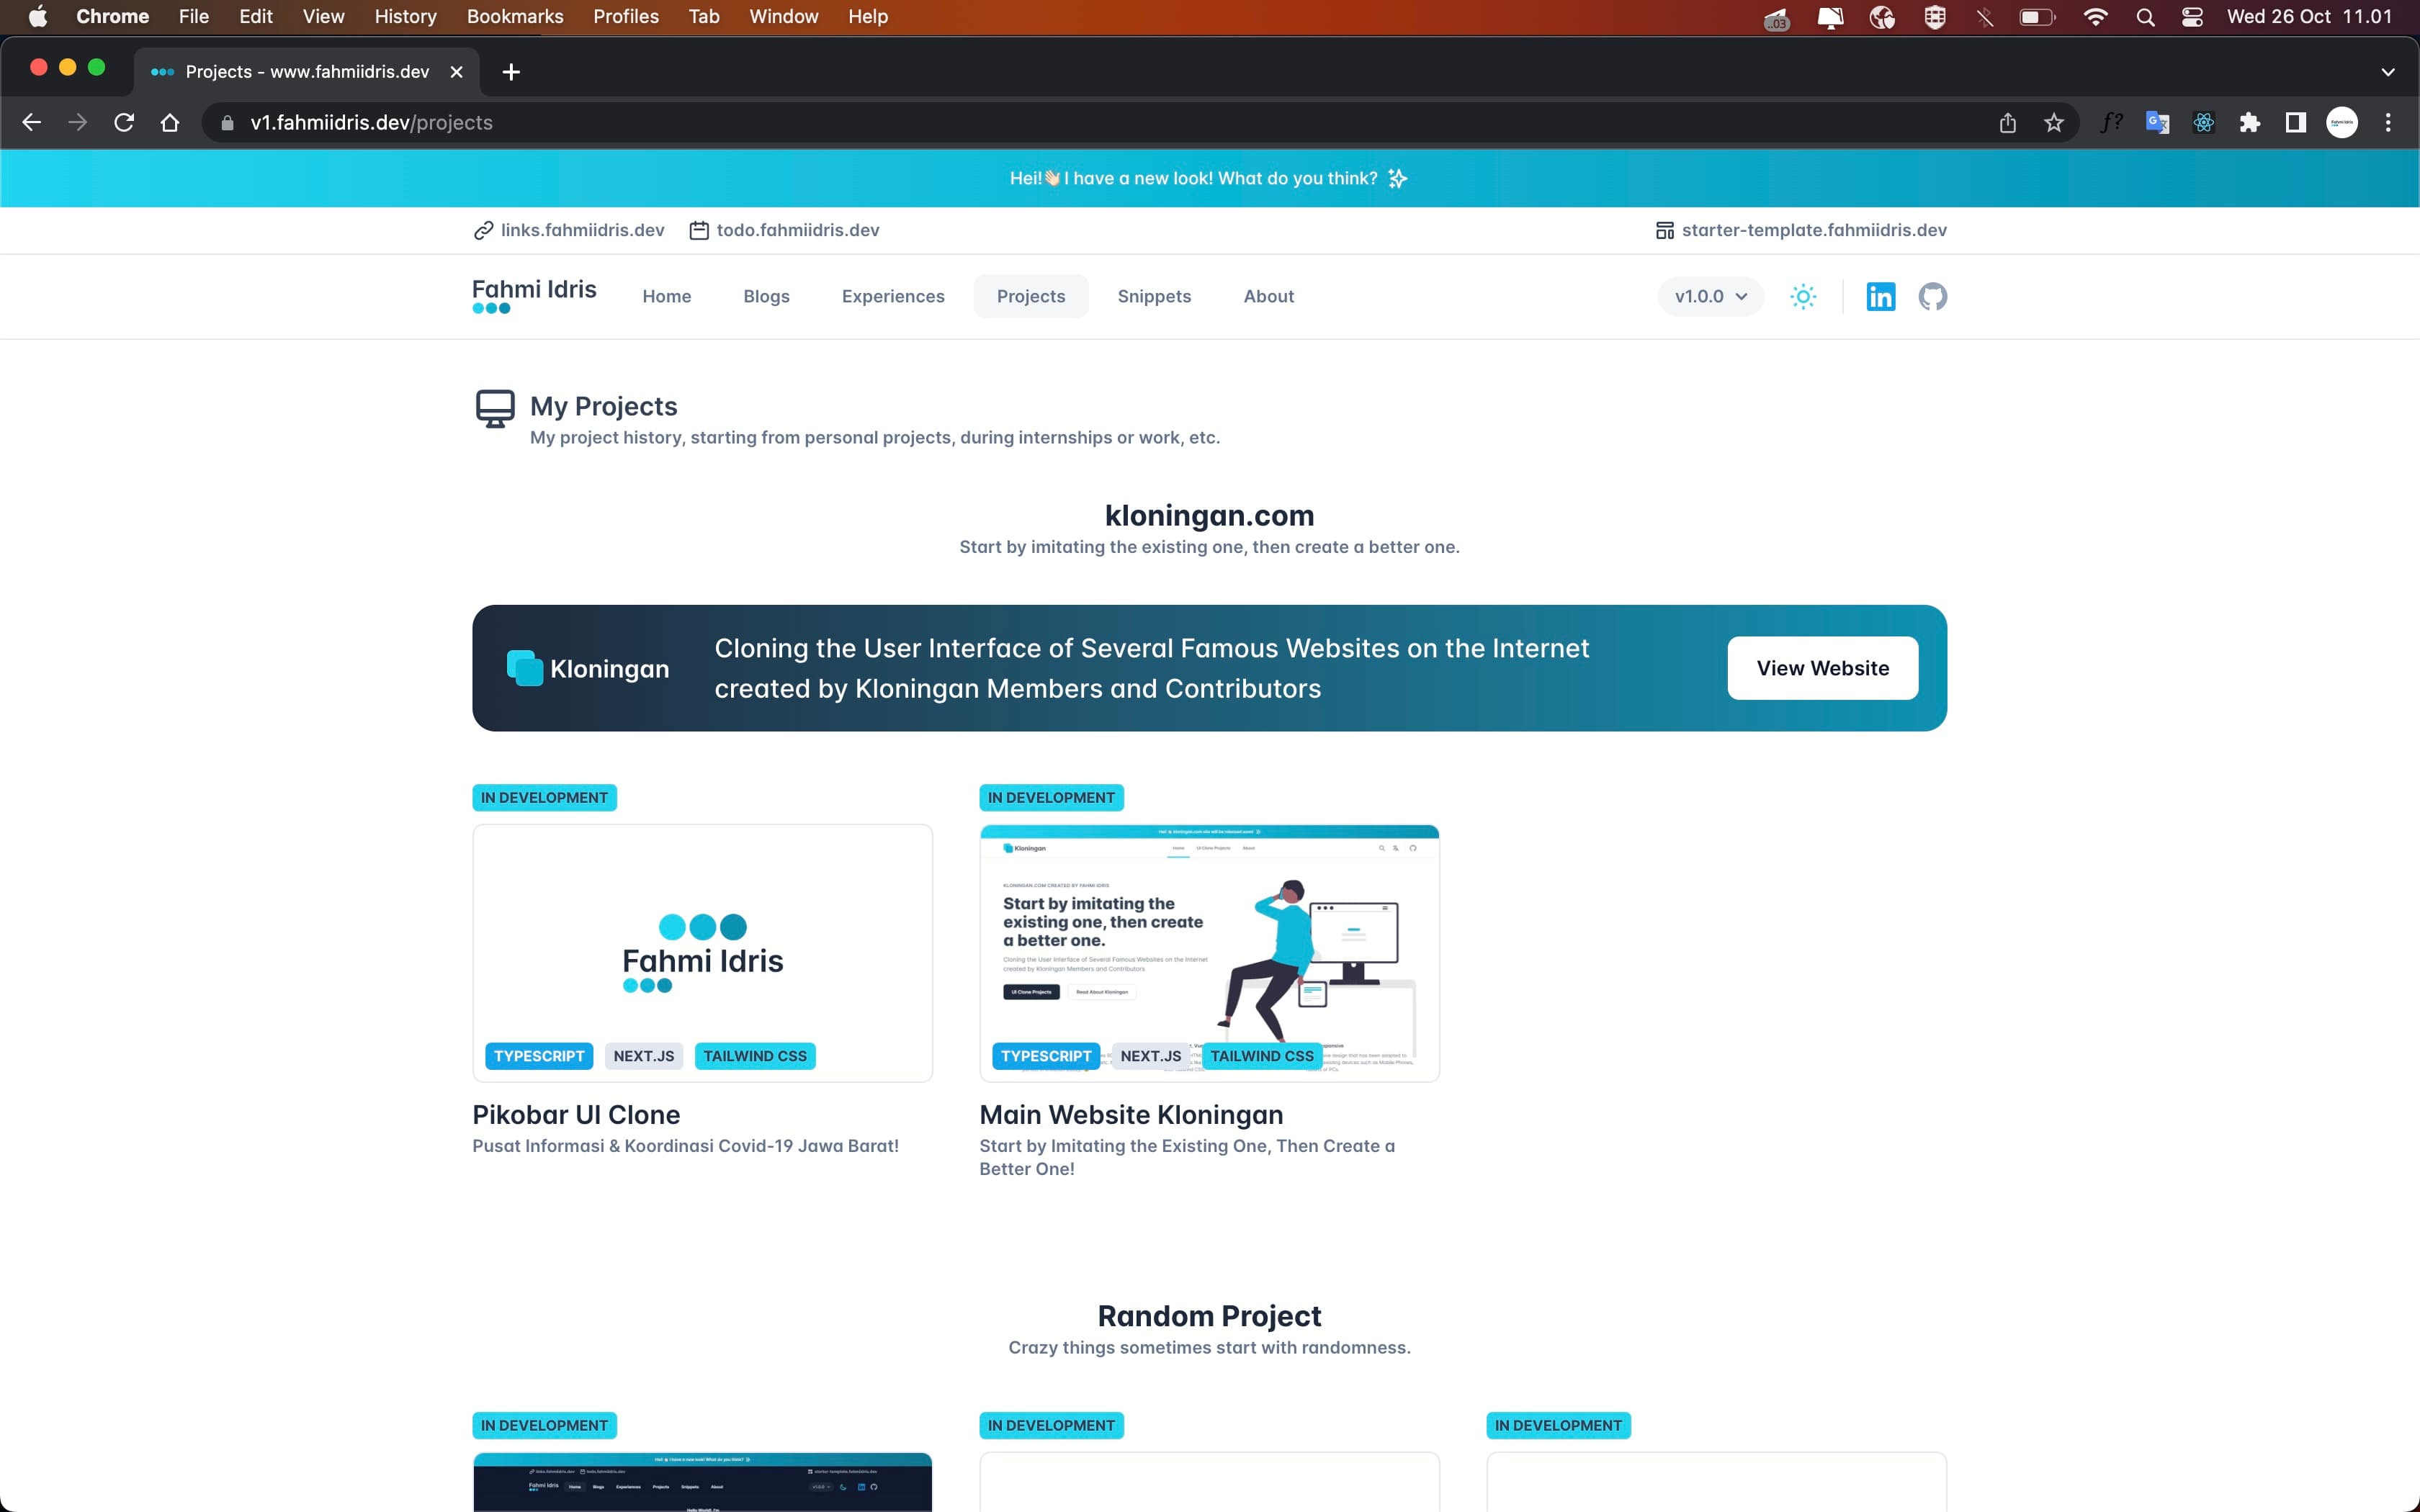2420x1512 pixels.
Task: Click the TYPESCRIPT tag on Pikobar card
Action: pyautogui.click(x=539, y=1056)
